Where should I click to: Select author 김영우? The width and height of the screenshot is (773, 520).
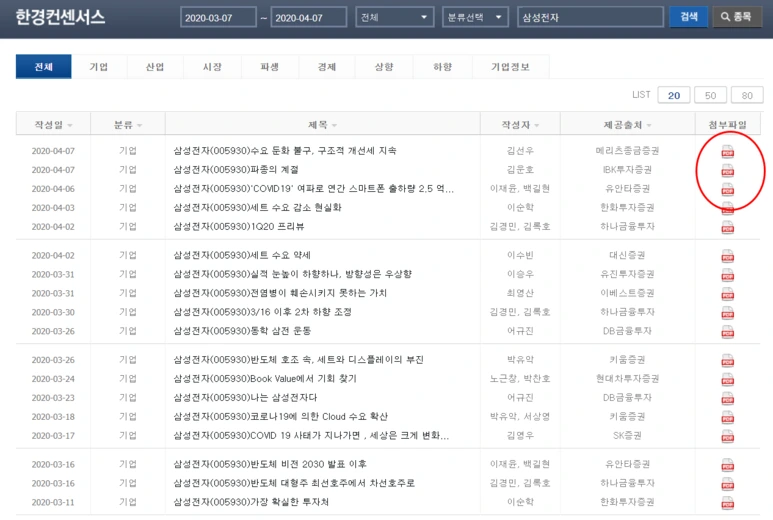(x=520, y=435)
